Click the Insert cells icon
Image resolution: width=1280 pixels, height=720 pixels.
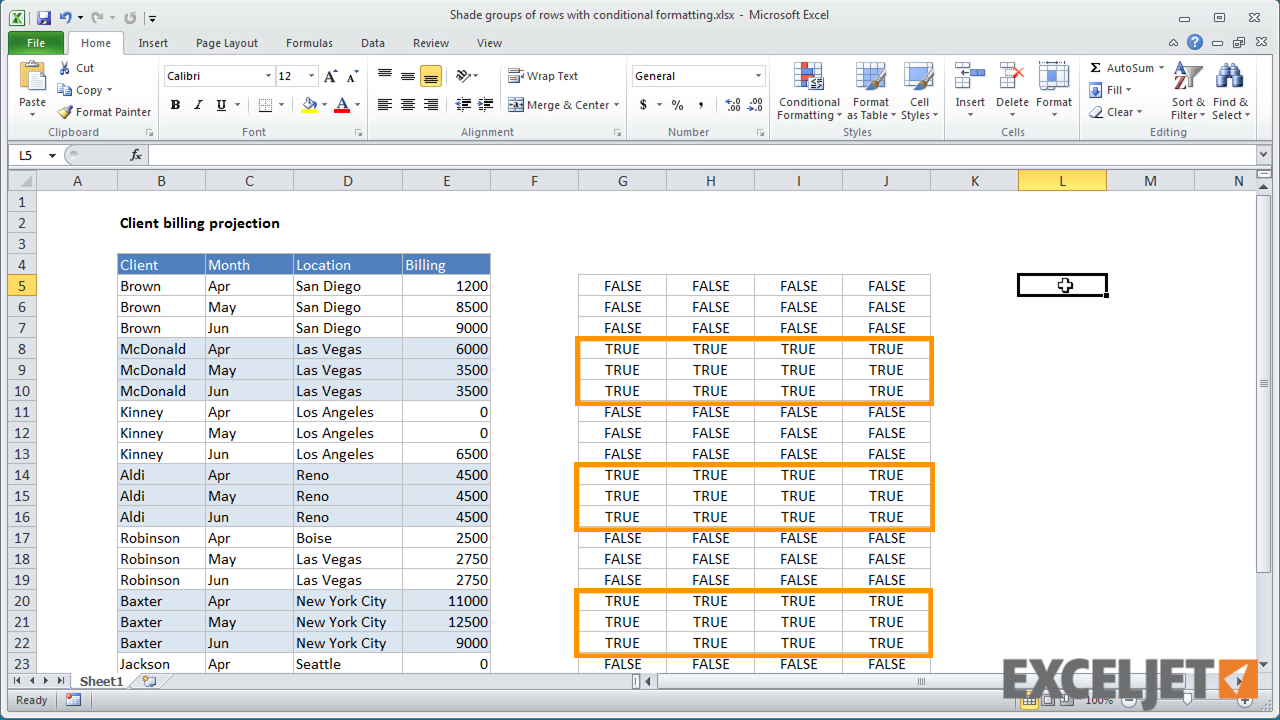click(970, 77)
